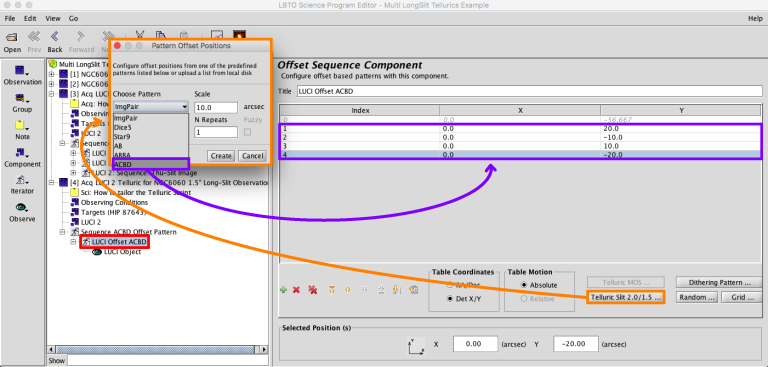Expand the [1] NGC6060 tree node
The height and width of the screenshot is (367, 768).
click(x=51, y=74)
